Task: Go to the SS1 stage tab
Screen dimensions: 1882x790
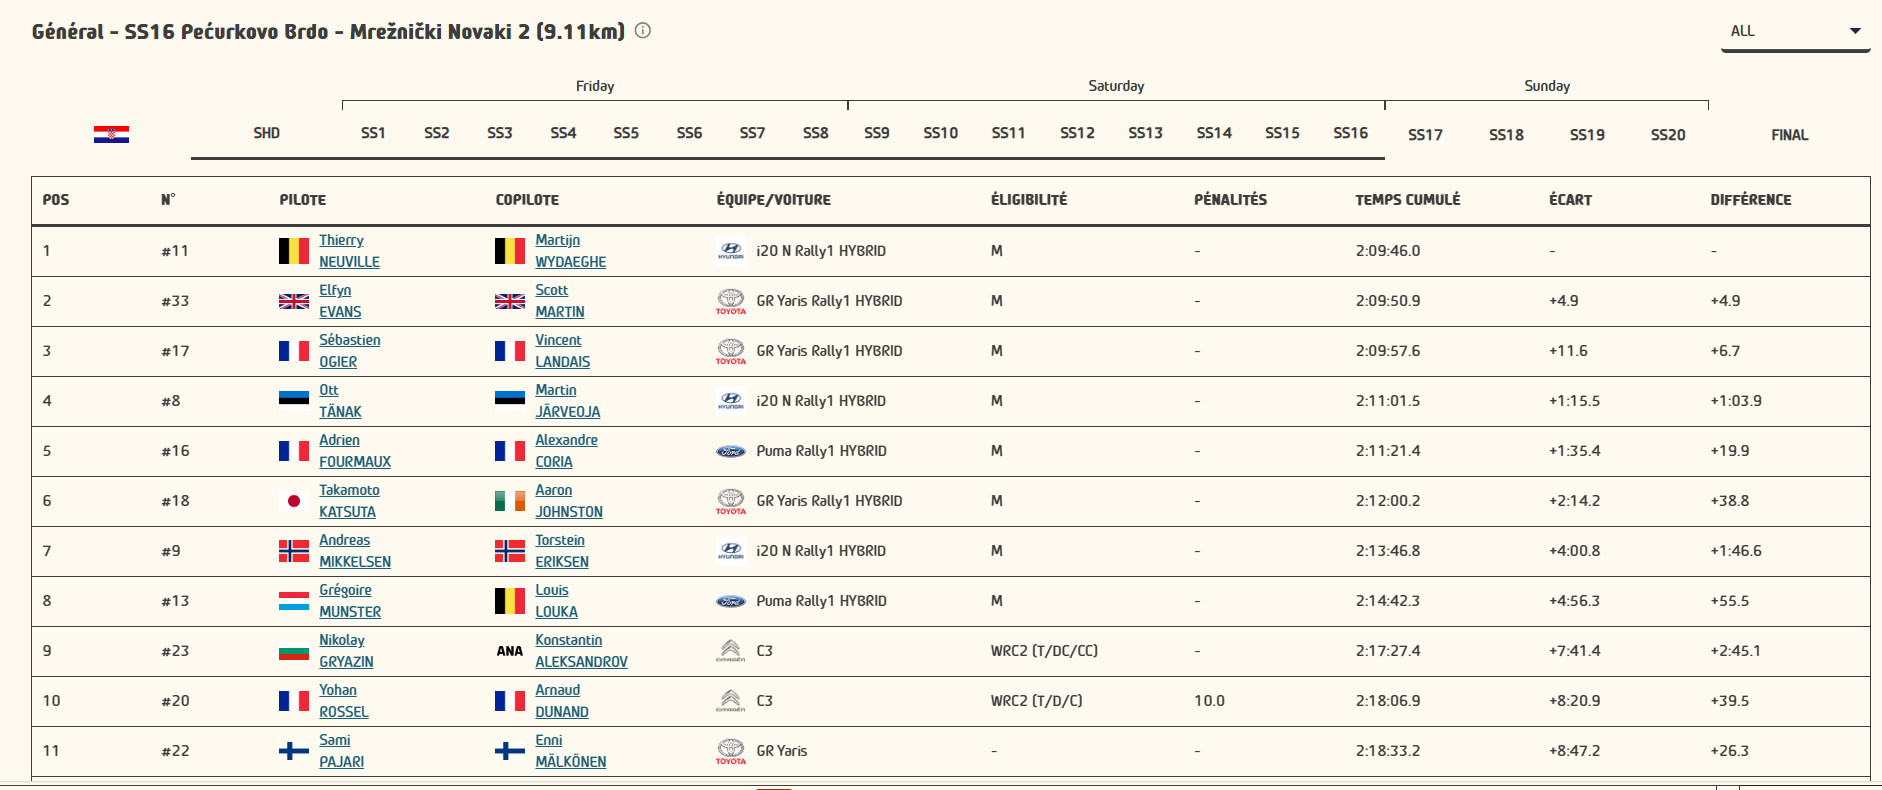Action: pyautogui.click(x=373, y=133)
